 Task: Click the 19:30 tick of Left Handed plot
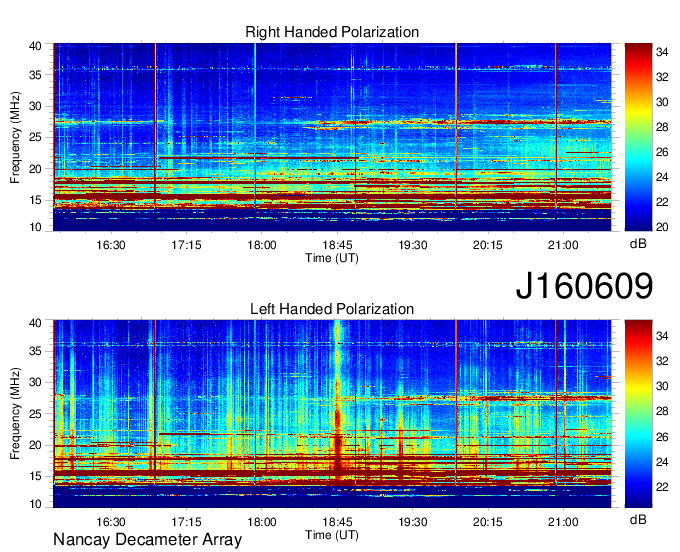click(413, 522)
